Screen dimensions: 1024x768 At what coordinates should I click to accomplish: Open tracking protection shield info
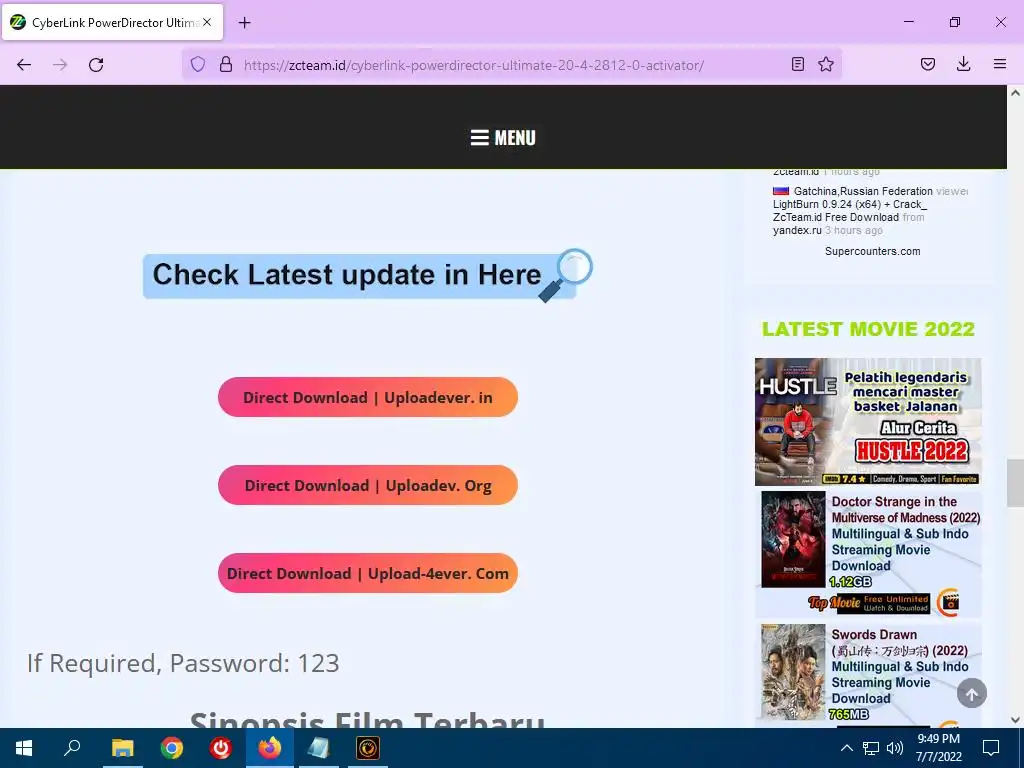tap(198, 64)
